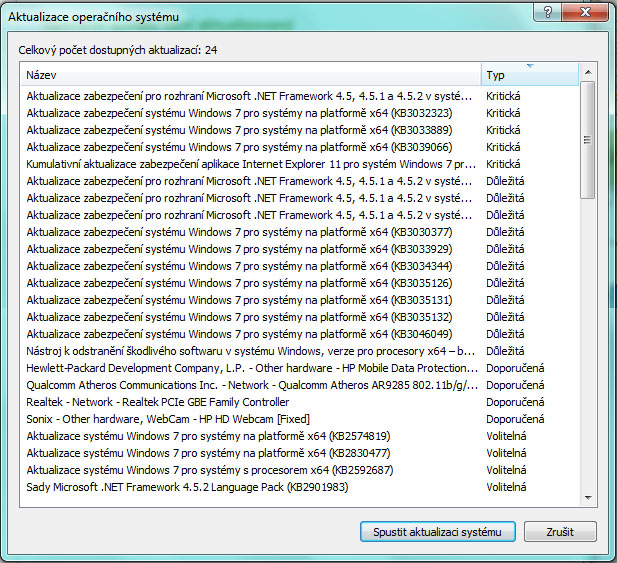The image size is (617, 563).
Task: Select the update row KB3032323
Action: (x=300, y=113)
